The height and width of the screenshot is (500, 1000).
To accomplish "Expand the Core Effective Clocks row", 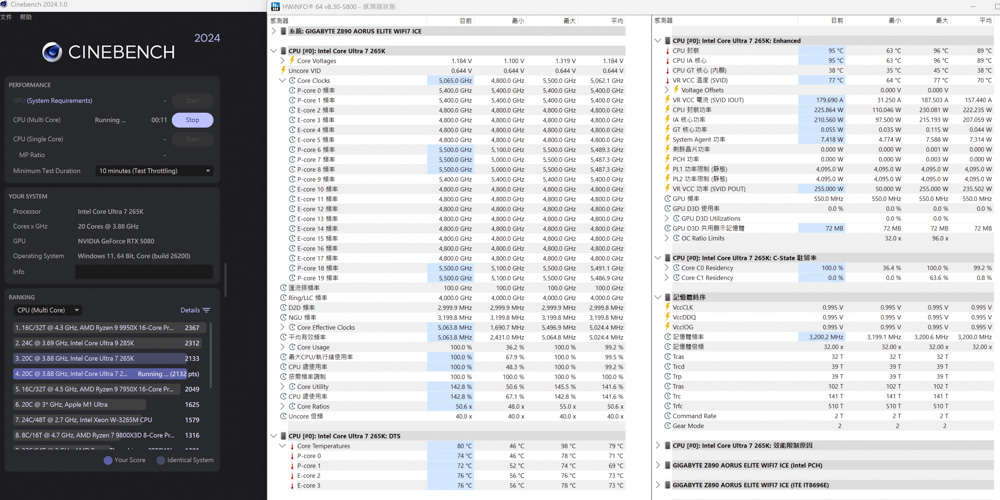I will point(283,327).
